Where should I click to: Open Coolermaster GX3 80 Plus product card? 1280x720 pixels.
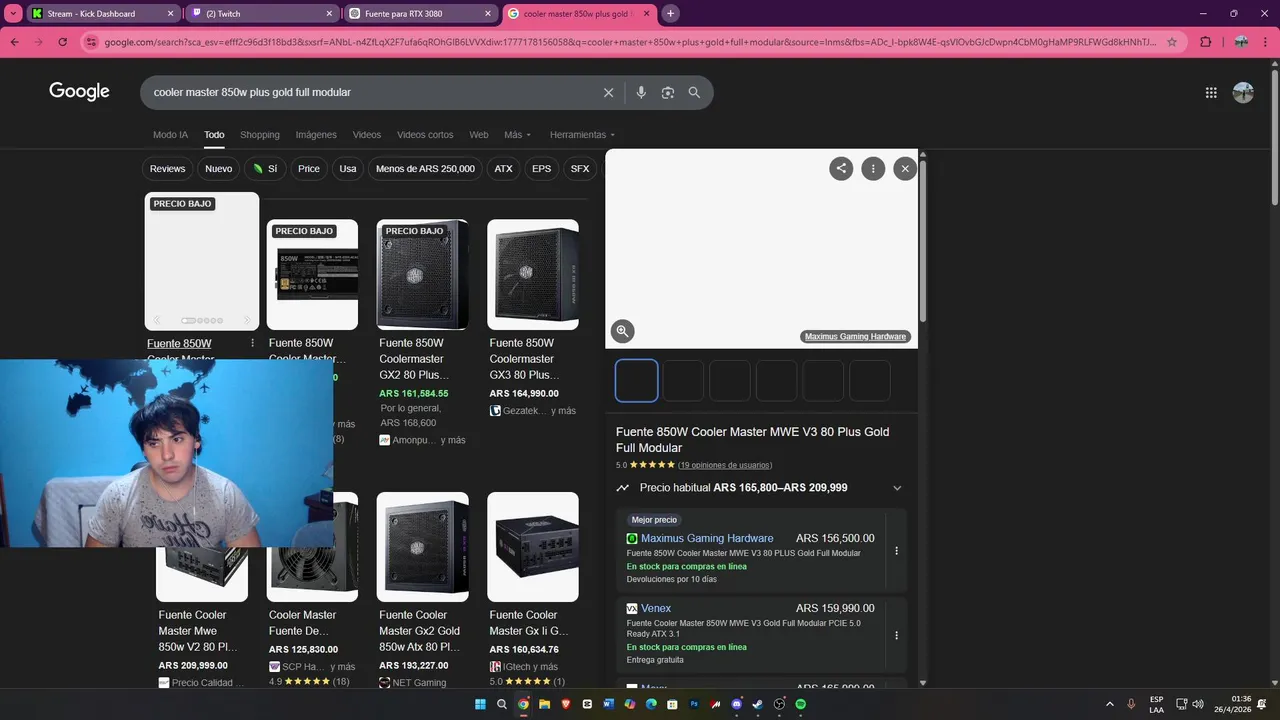[532, 320]
